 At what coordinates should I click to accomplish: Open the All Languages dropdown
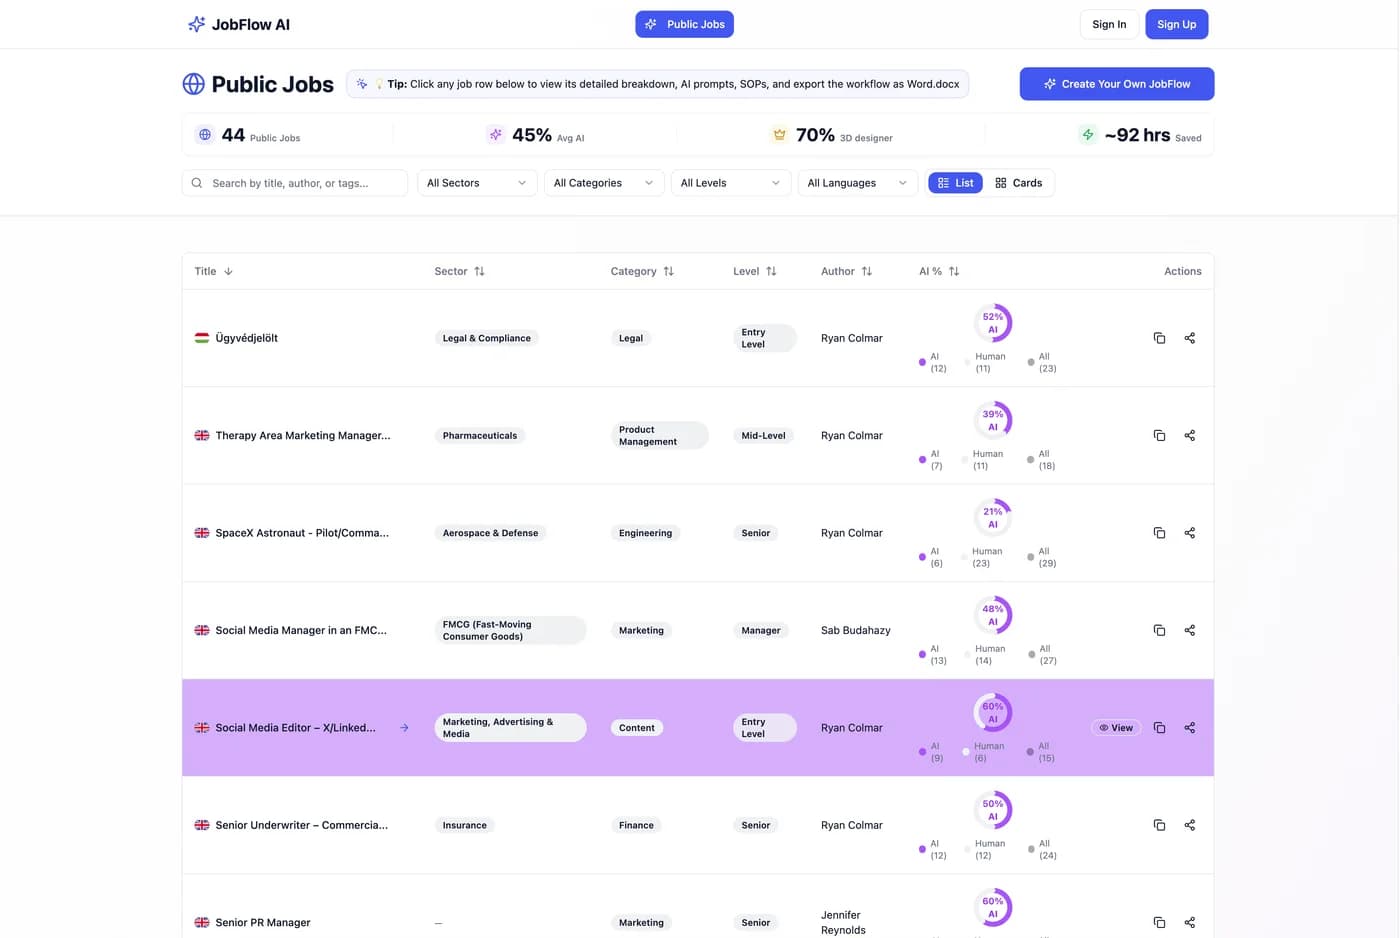[x=857, y=183]
